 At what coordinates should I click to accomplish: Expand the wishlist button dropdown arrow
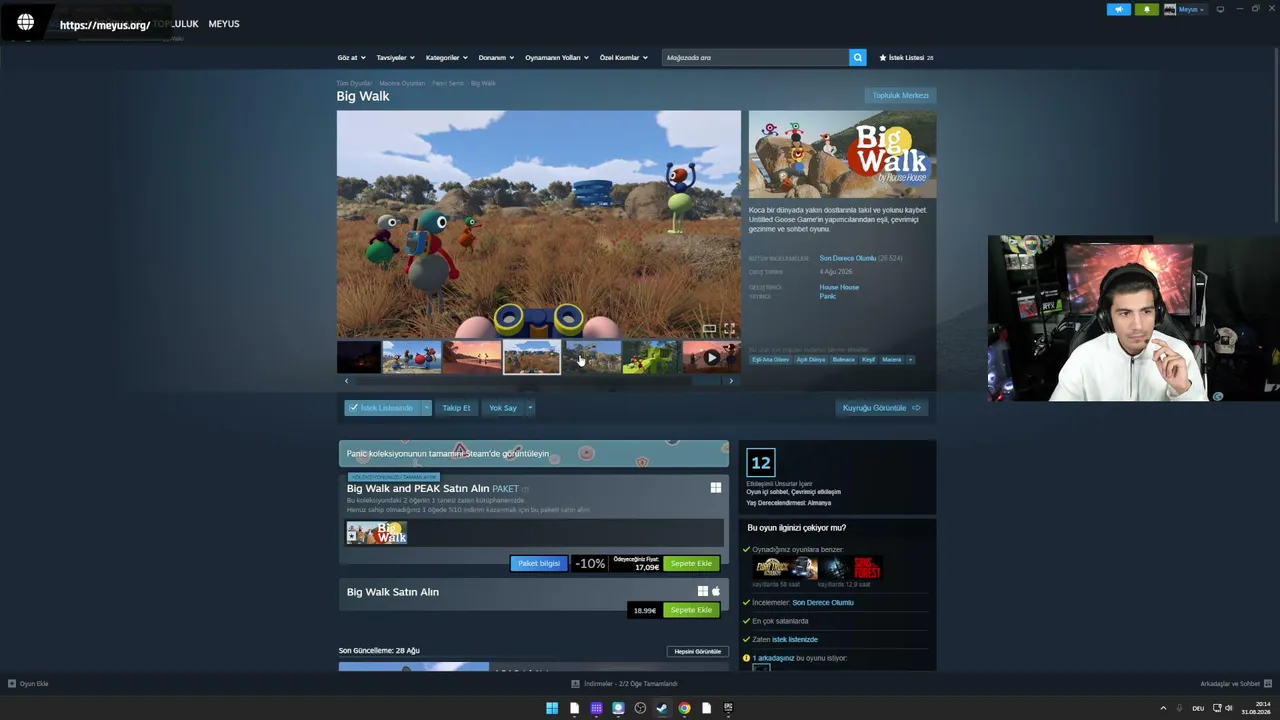(426, 408)
